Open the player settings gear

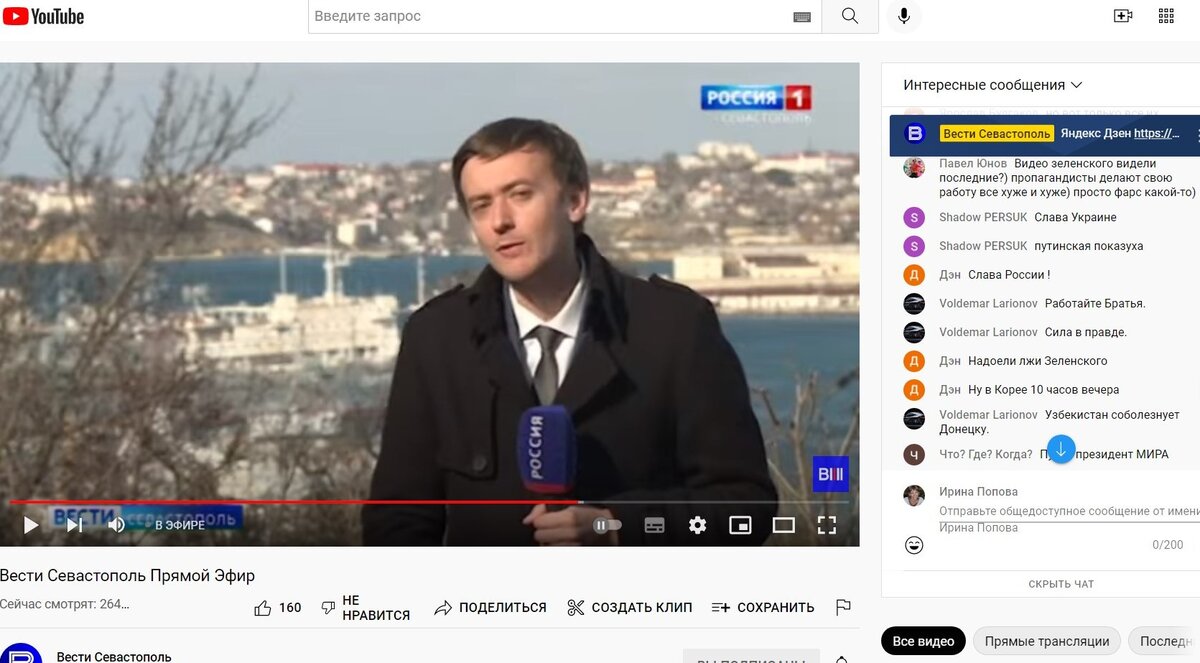697,524
